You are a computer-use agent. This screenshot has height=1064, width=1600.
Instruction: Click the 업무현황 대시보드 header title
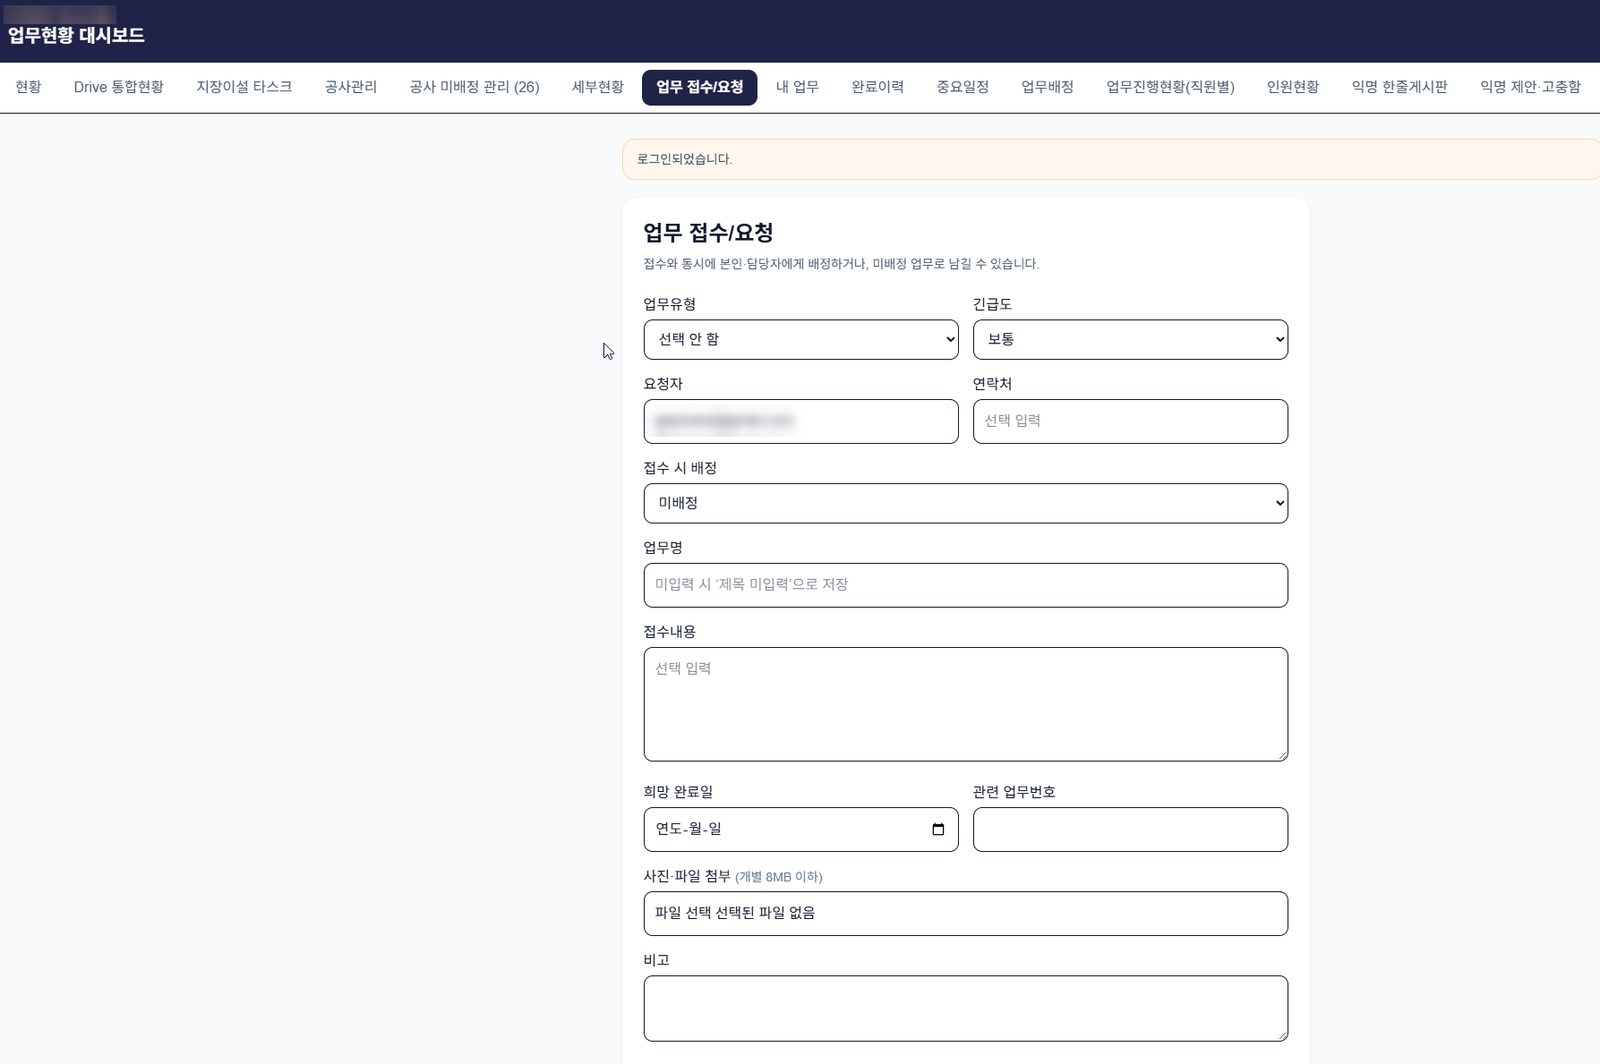[x=76, y=35]
